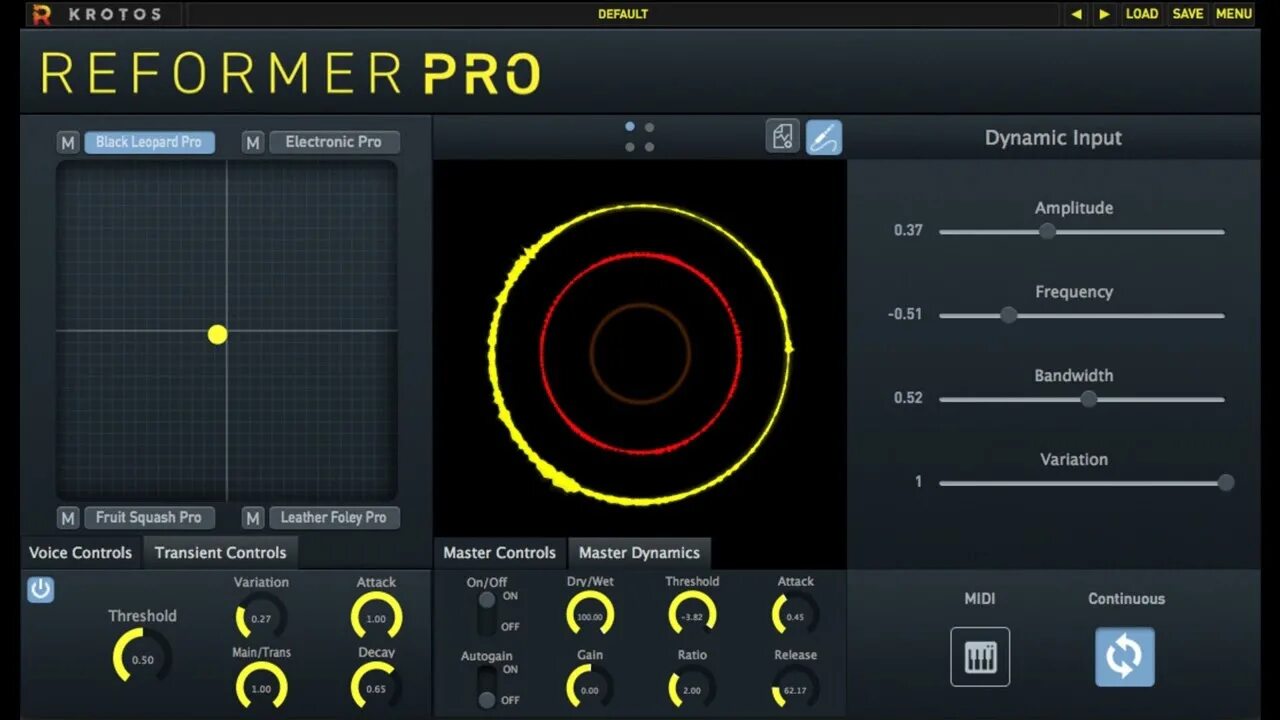Viewport: 1280px width, 720px height.
Task: Toggle the Continuous loop button
Action: point(1125,657)
